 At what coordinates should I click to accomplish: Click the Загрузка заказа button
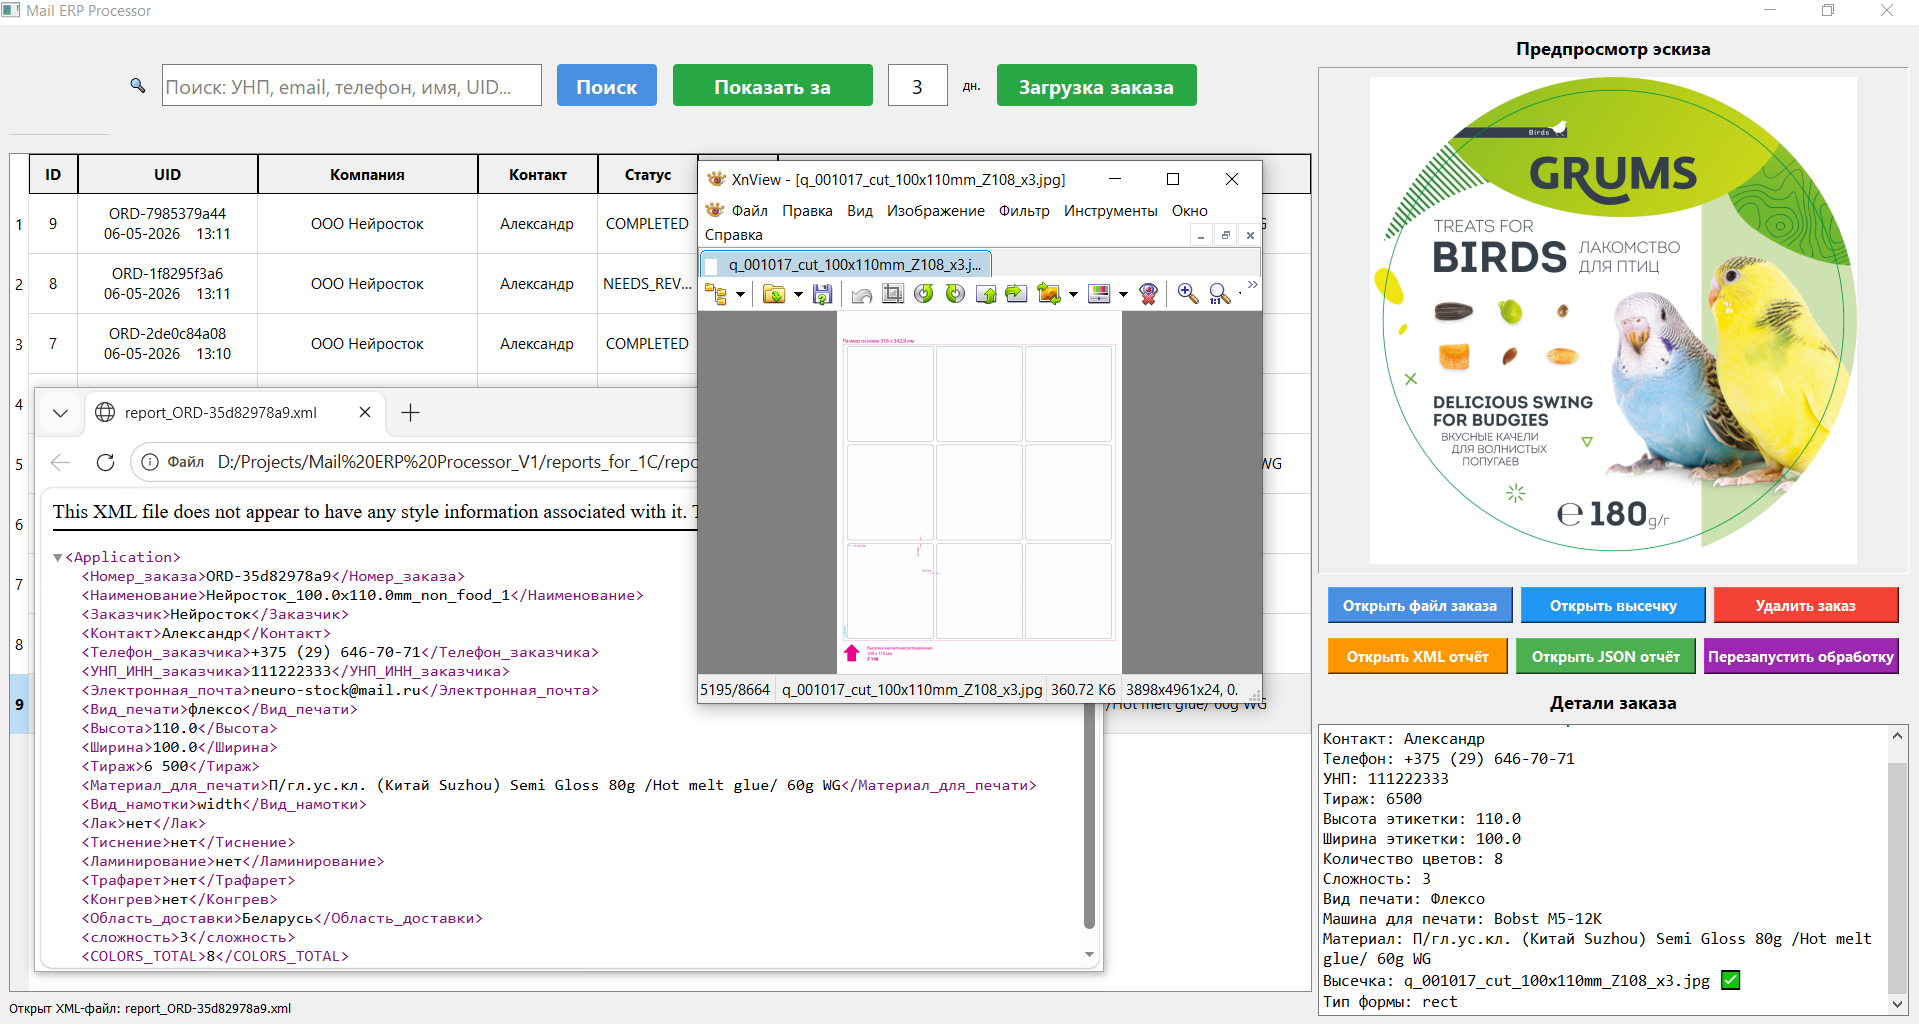click(x=1097, y=86)
